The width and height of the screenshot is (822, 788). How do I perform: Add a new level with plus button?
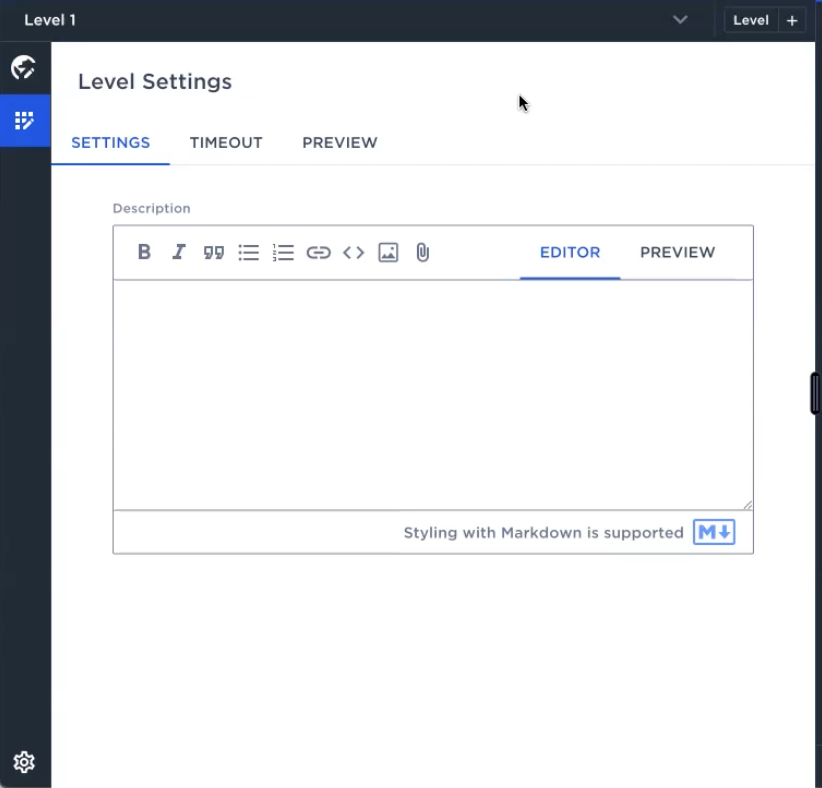coord(792,20)
